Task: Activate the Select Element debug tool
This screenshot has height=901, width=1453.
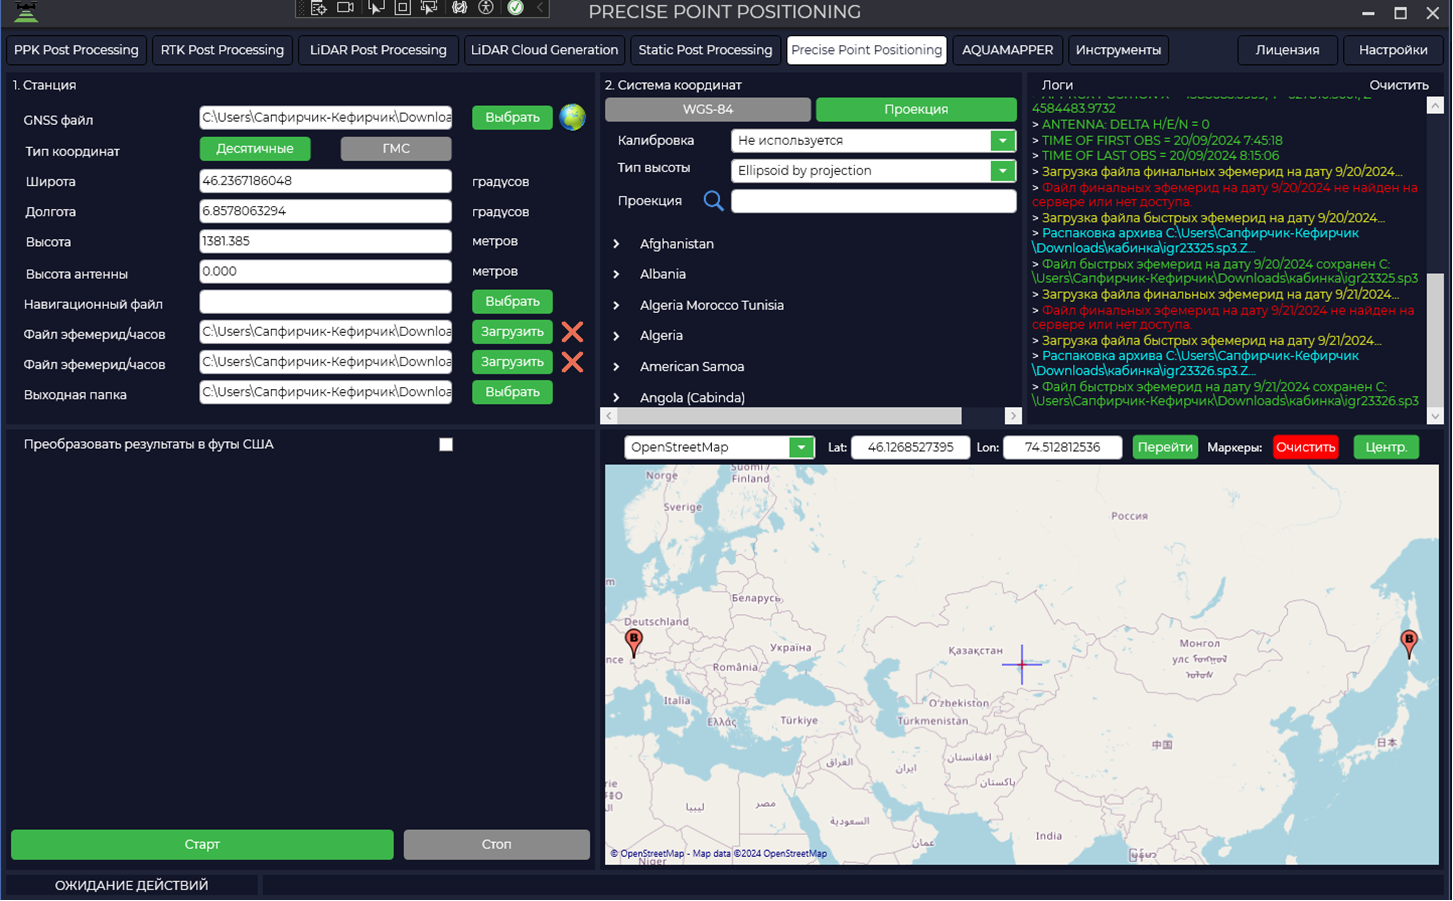Action: [376, 7]
